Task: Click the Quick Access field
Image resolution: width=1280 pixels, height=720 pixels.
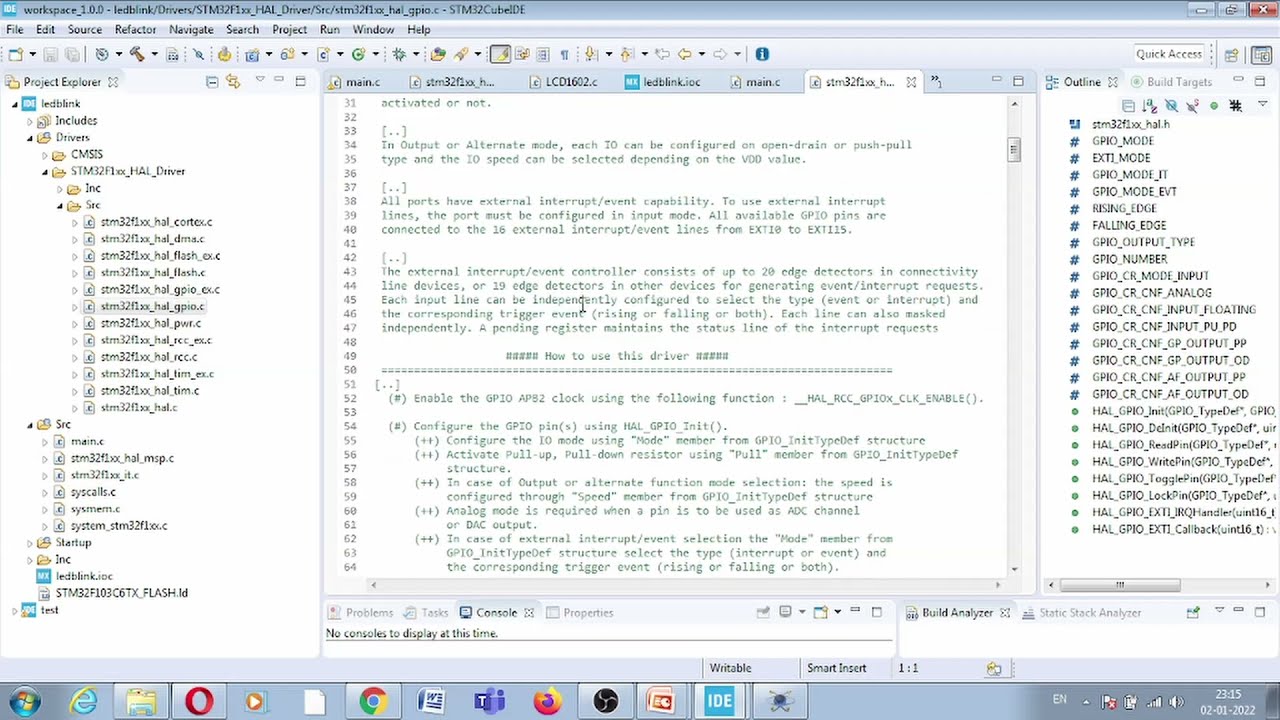Action: (1168, 54)
